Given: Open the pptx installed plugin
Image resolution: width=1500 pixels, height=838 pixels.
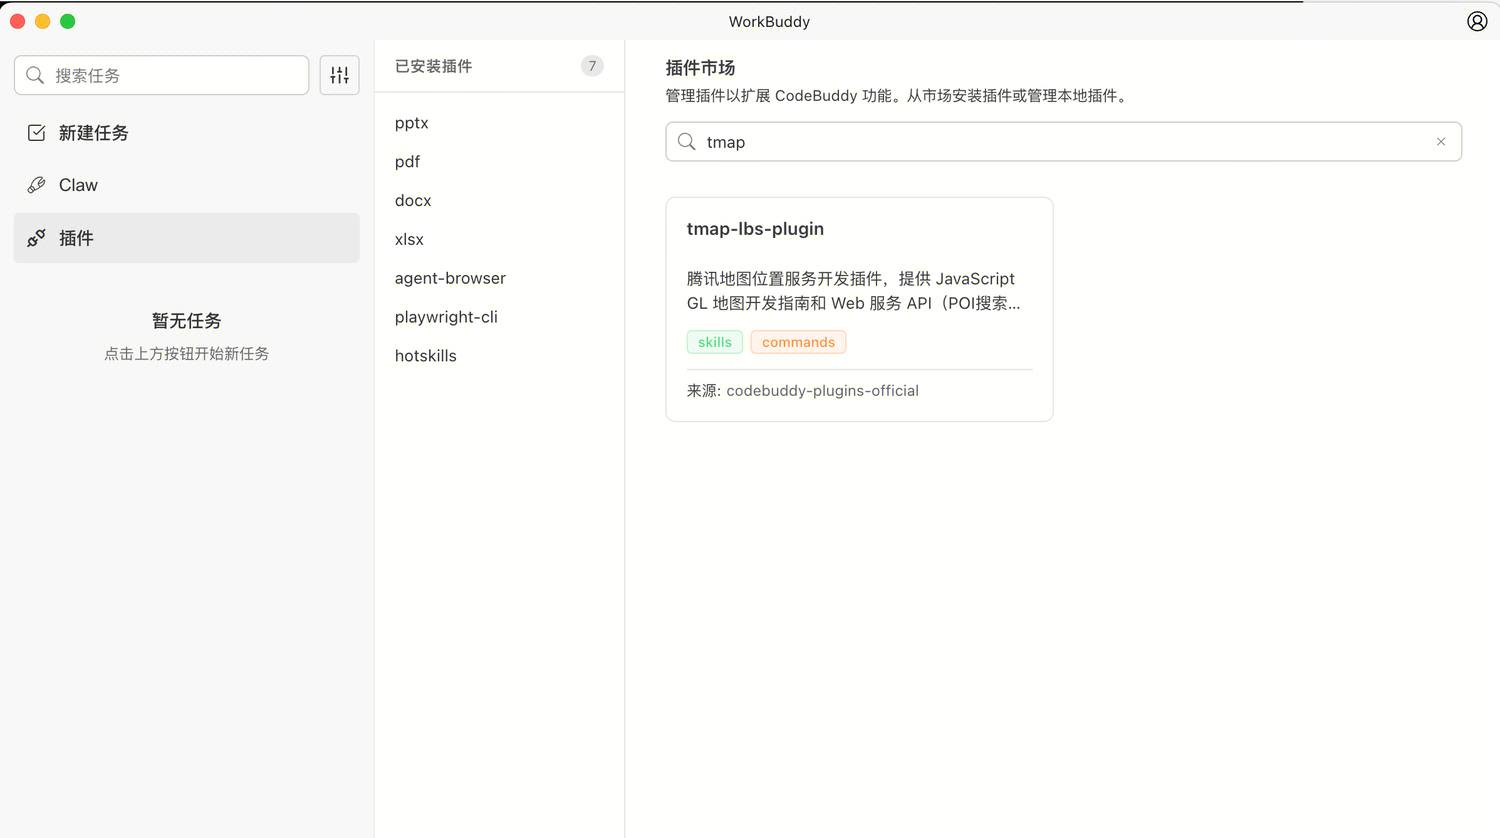Looking at the screenshot, I should tap(412, 123).
